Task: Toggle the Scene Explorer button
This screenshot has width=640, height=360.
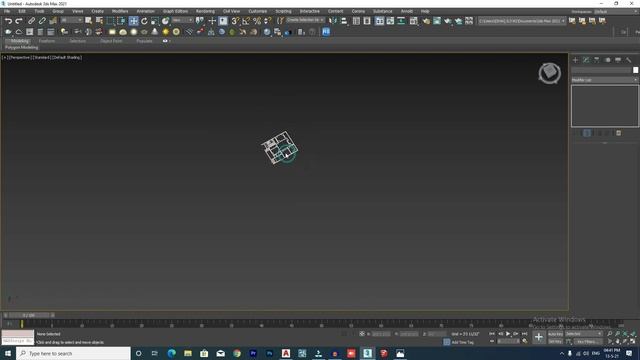Action: click(356, 21)
